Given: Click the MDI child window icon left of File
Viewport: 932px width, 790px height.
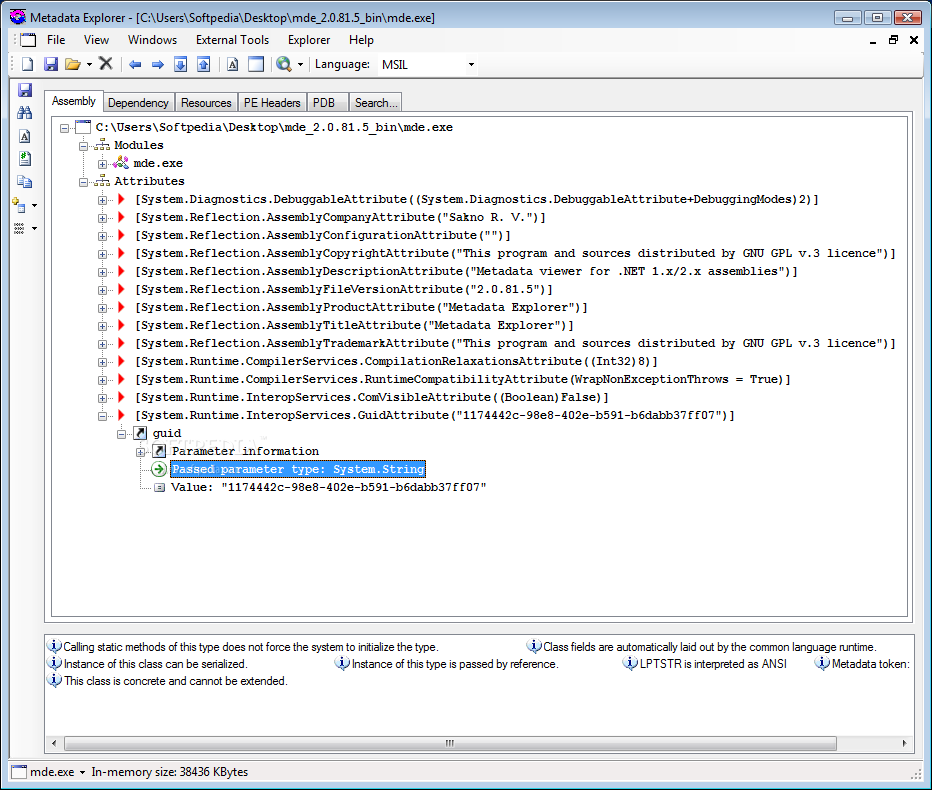Looking at the screenshot, I should coord(29,40).
